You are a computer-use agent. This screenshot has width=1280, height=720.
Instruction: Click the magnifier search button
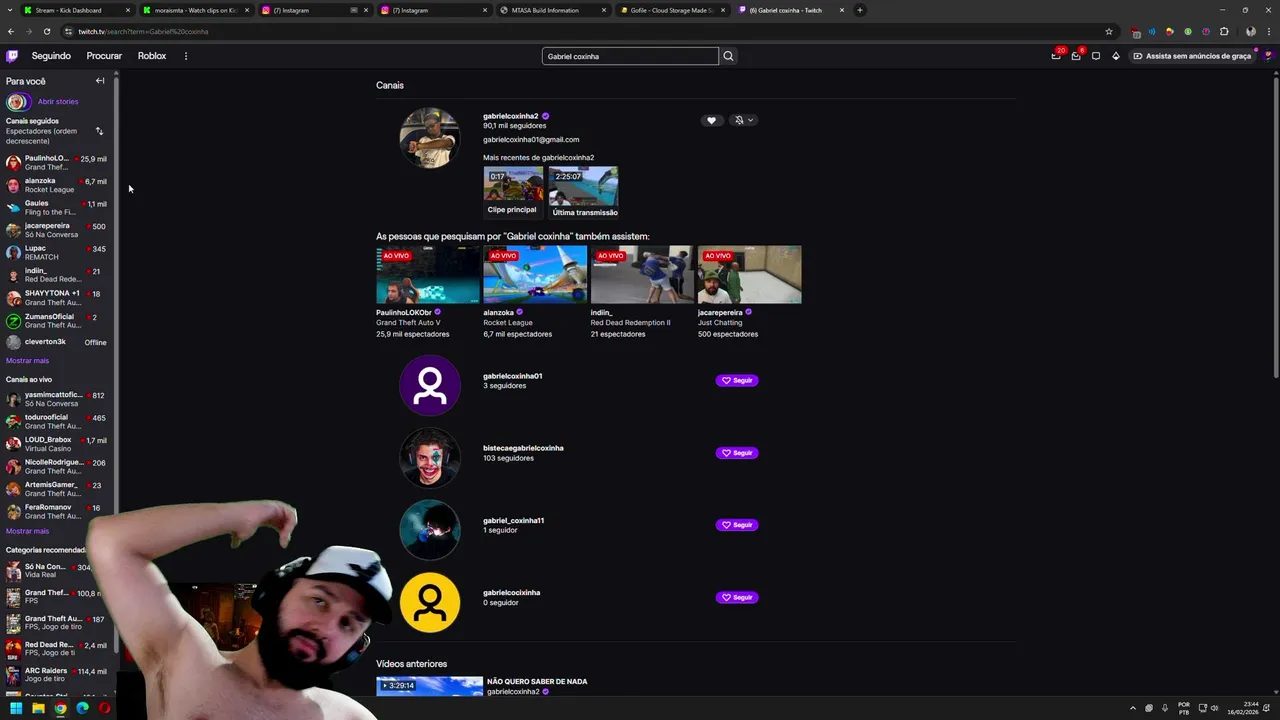click(728, 56)
